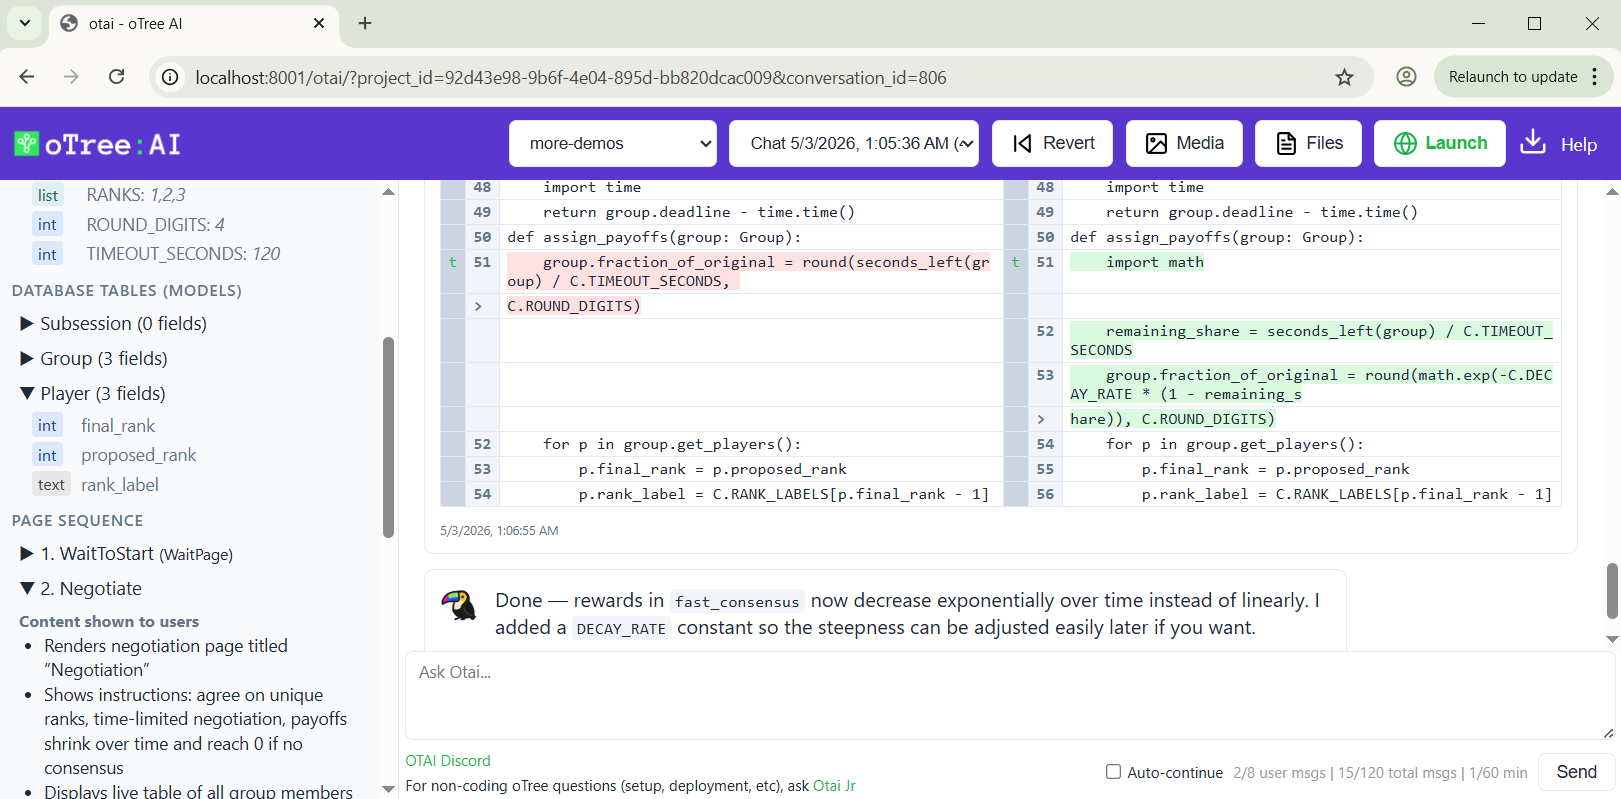Click the ROUND_DIGITS: 4 constant
Screen dimensions: 1621x799
(155, 225)
